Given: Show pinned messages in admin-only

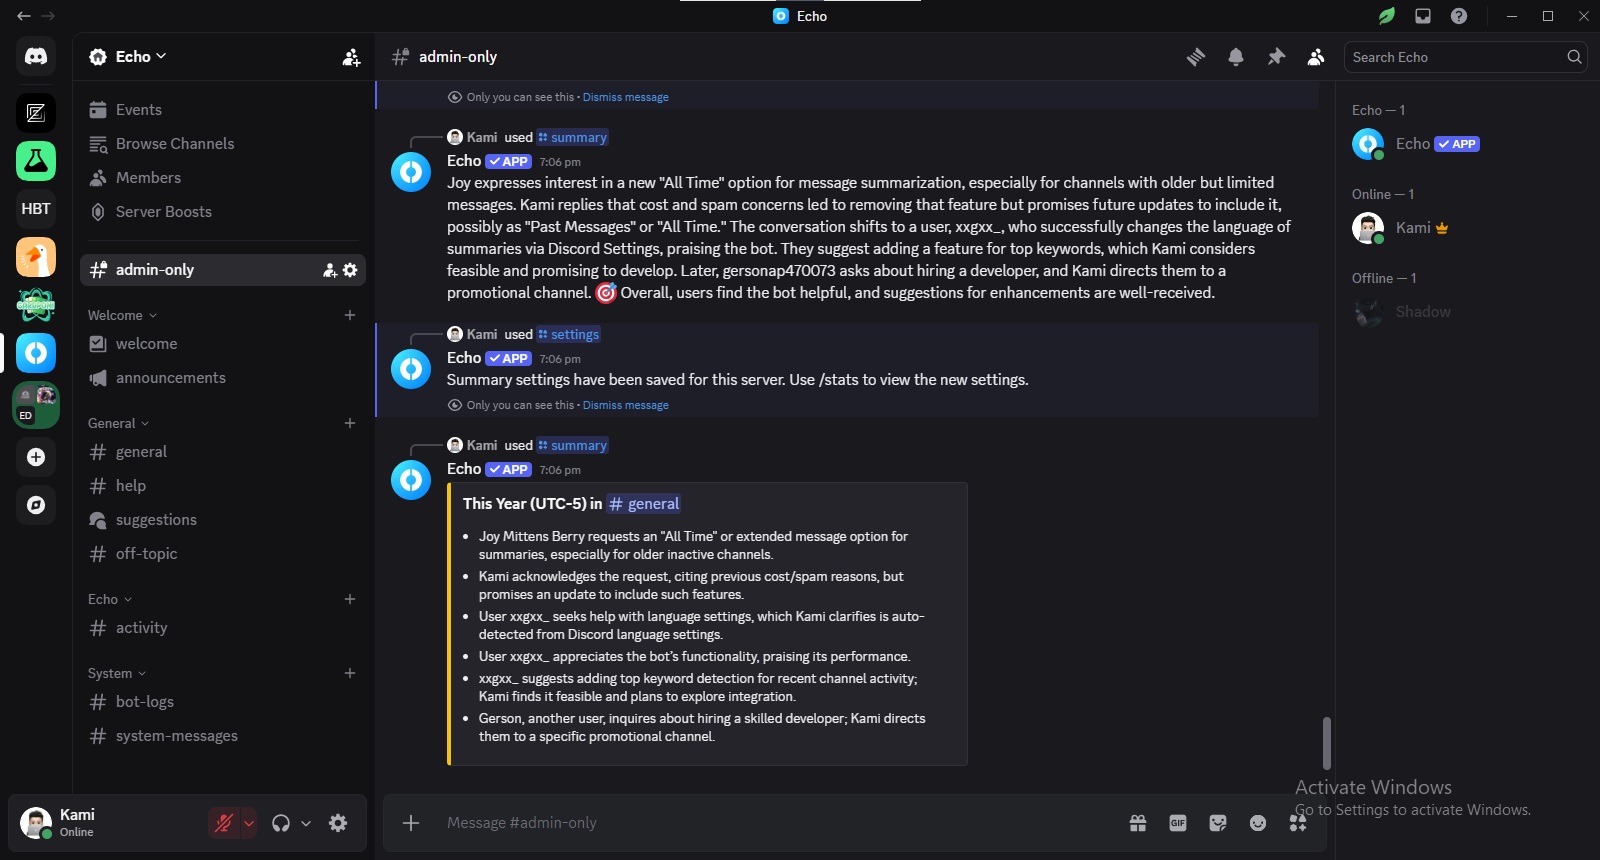Looking at the screenshot, I should coord(1276,57).
